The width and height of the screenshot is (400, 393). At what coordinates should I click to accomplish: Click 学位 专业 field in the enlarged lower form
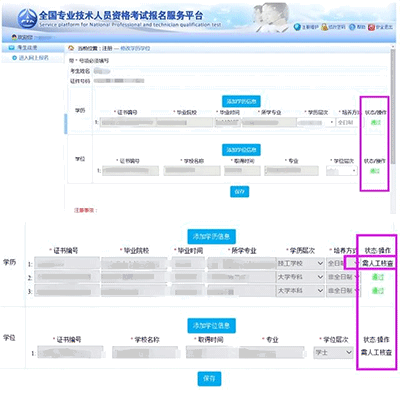271,352
